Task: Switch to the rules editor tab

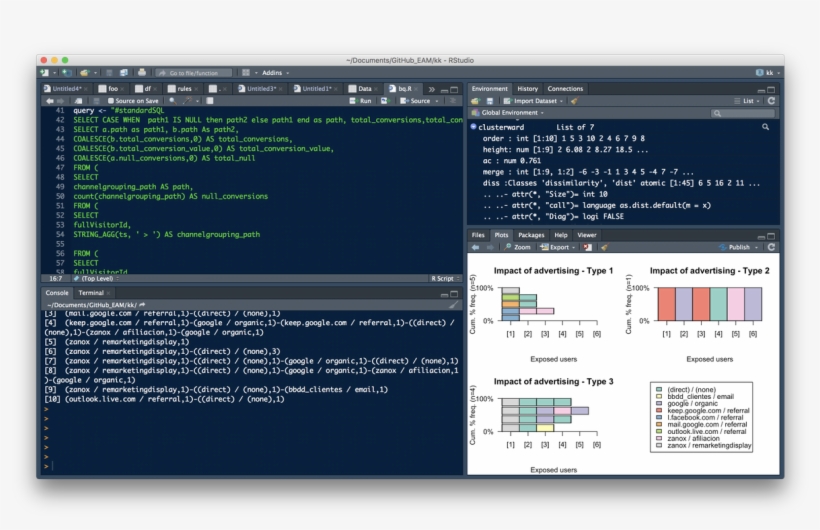Action: point(183,89)
